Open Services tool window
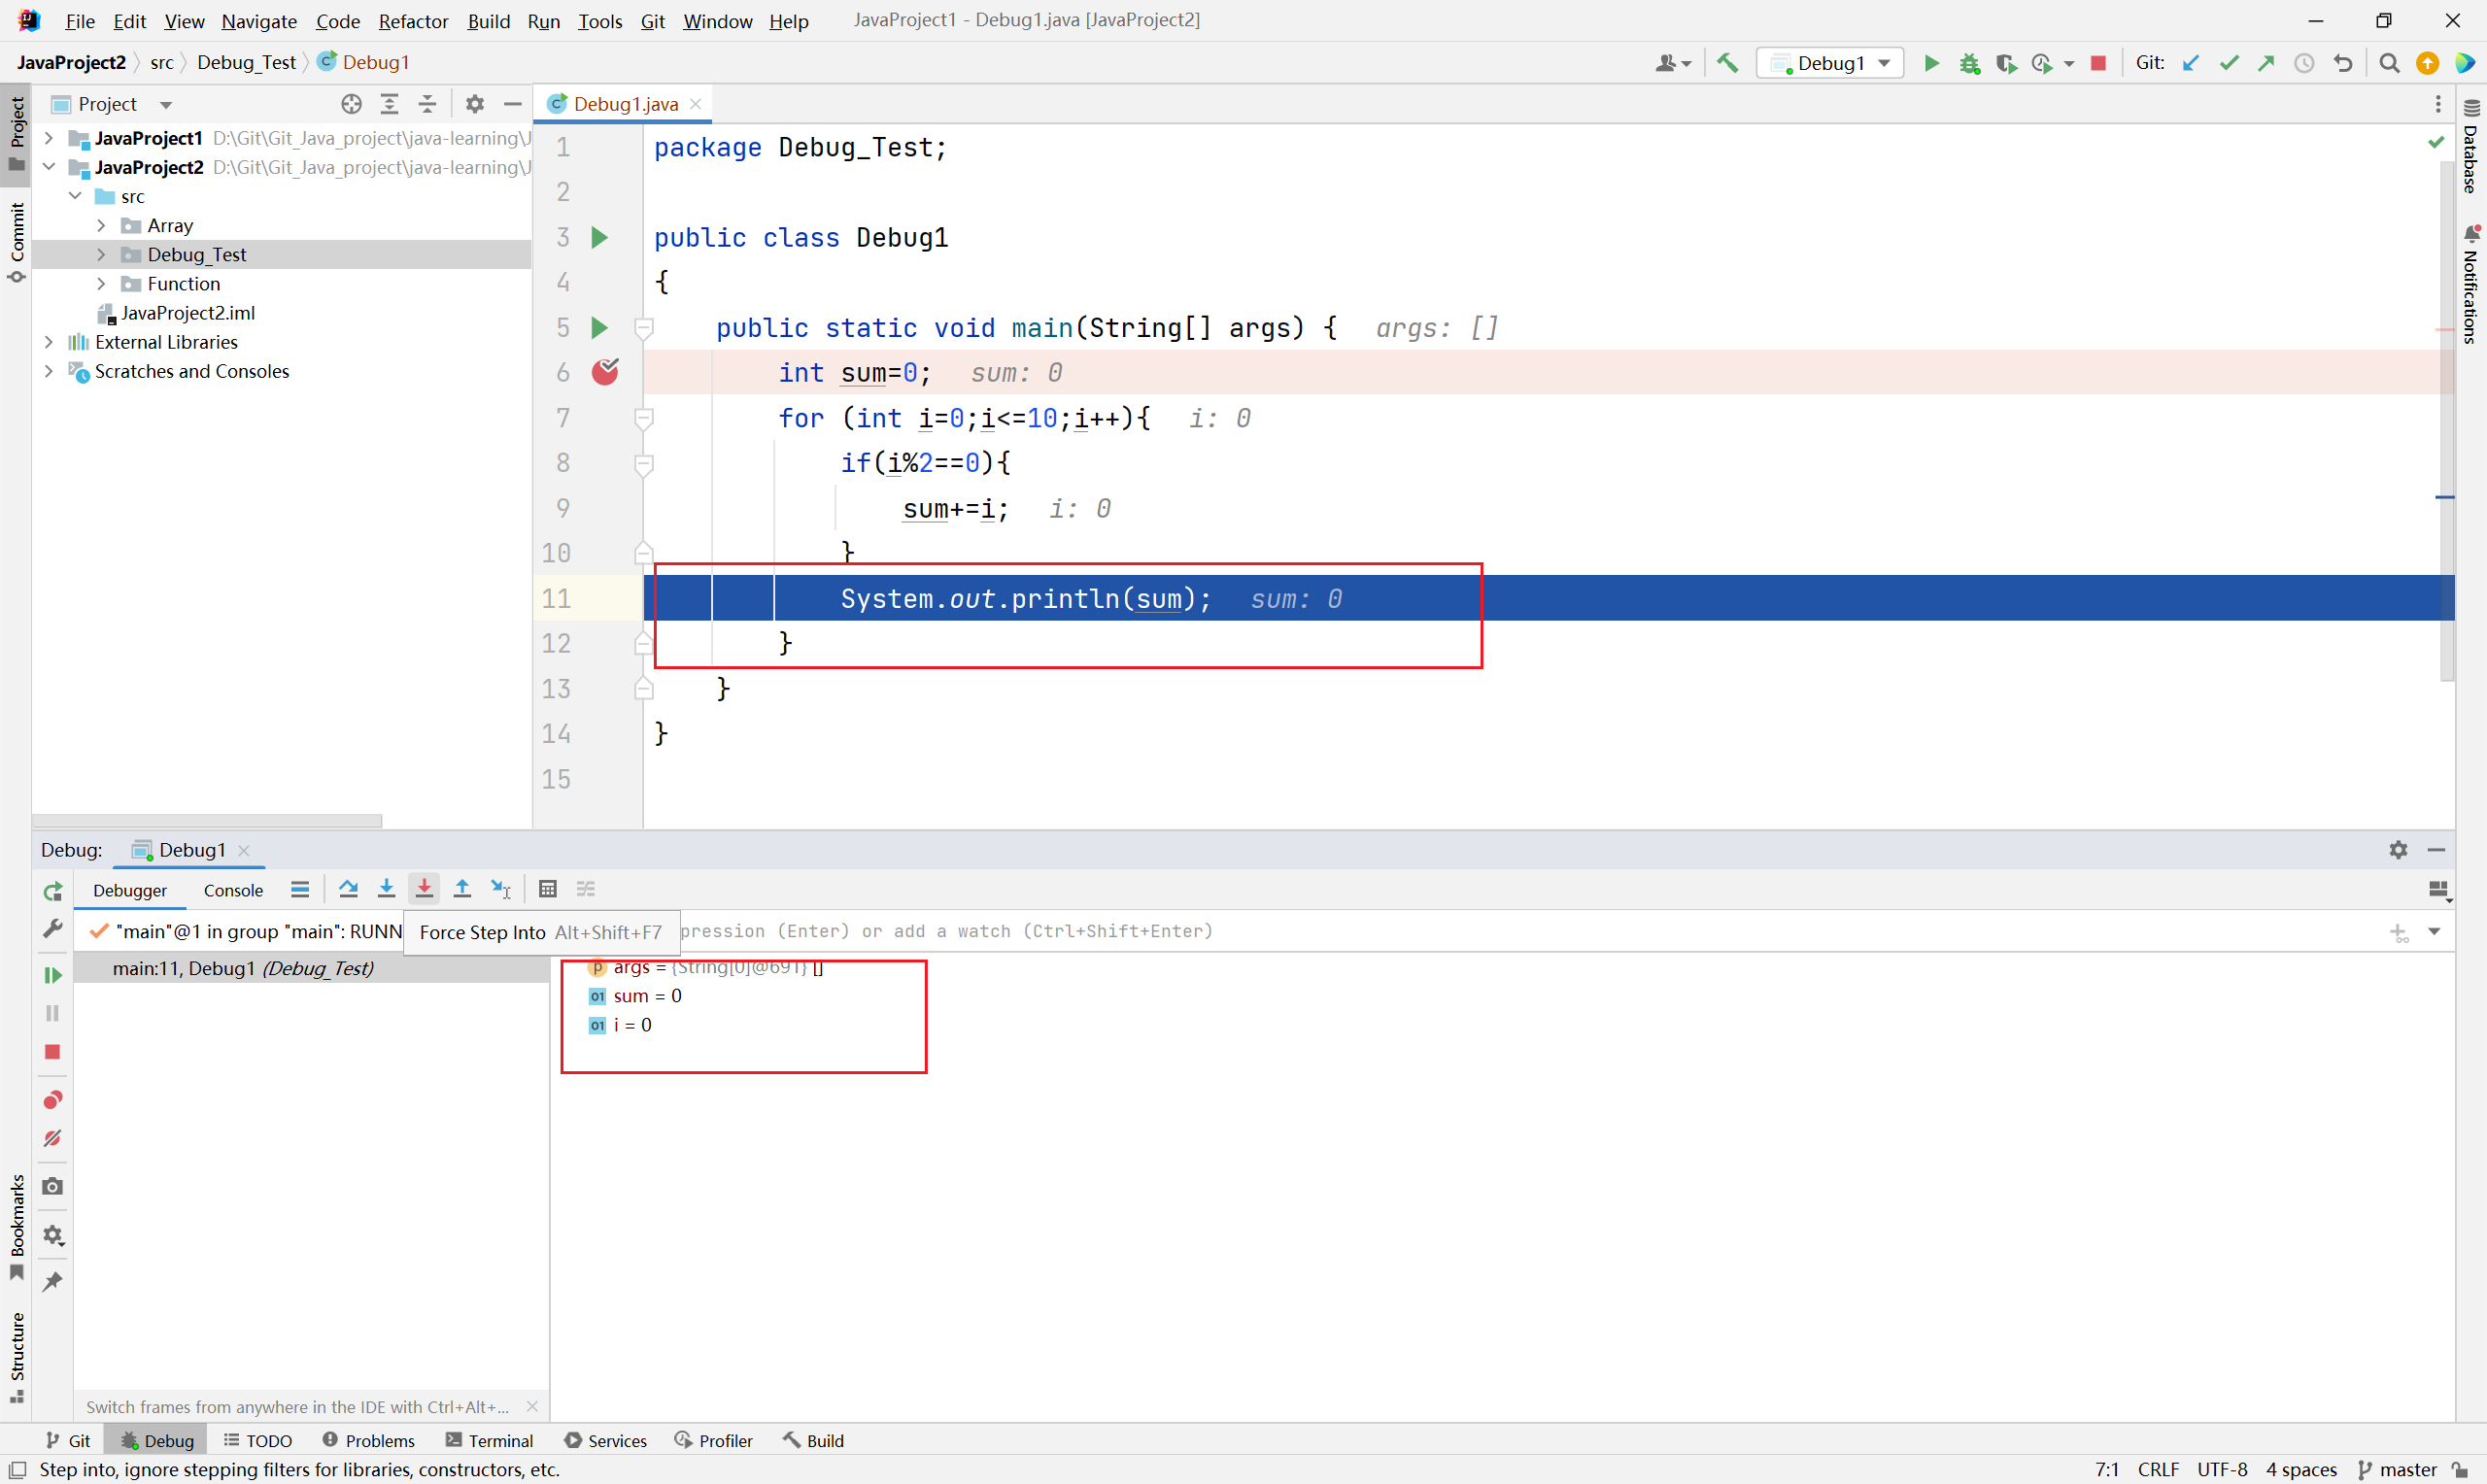The height and width of the screenshot is (1484, 2487). click(x=606, y=1440)
